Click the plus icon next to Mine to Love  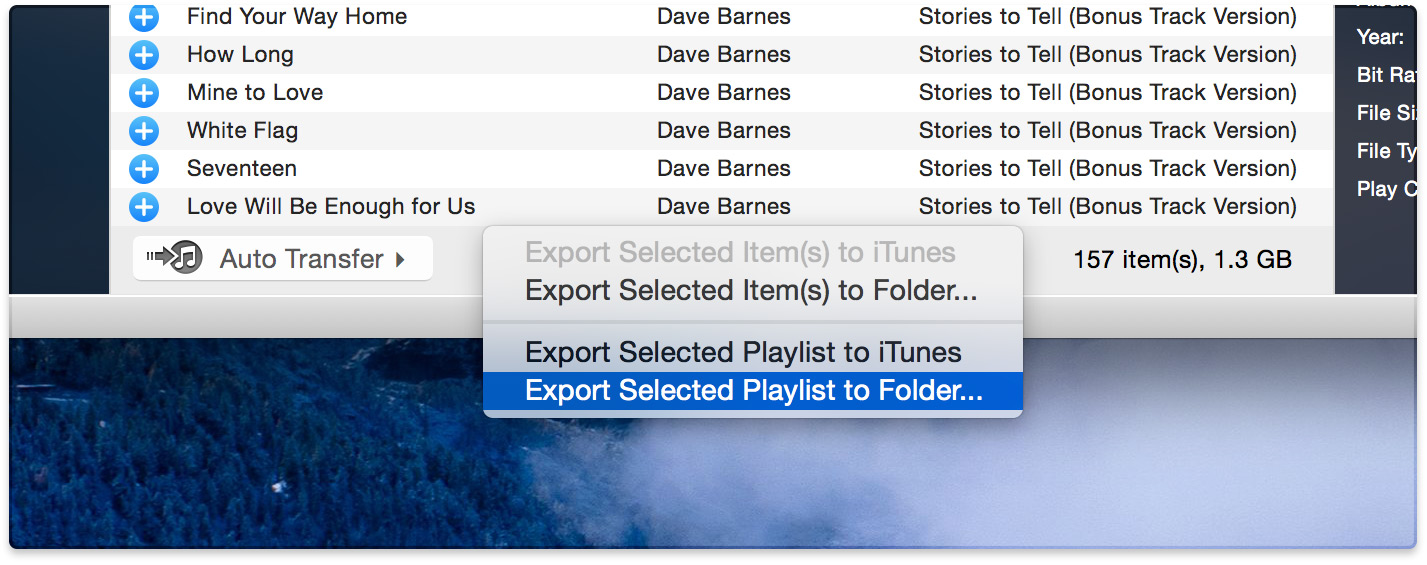(144, 93)
